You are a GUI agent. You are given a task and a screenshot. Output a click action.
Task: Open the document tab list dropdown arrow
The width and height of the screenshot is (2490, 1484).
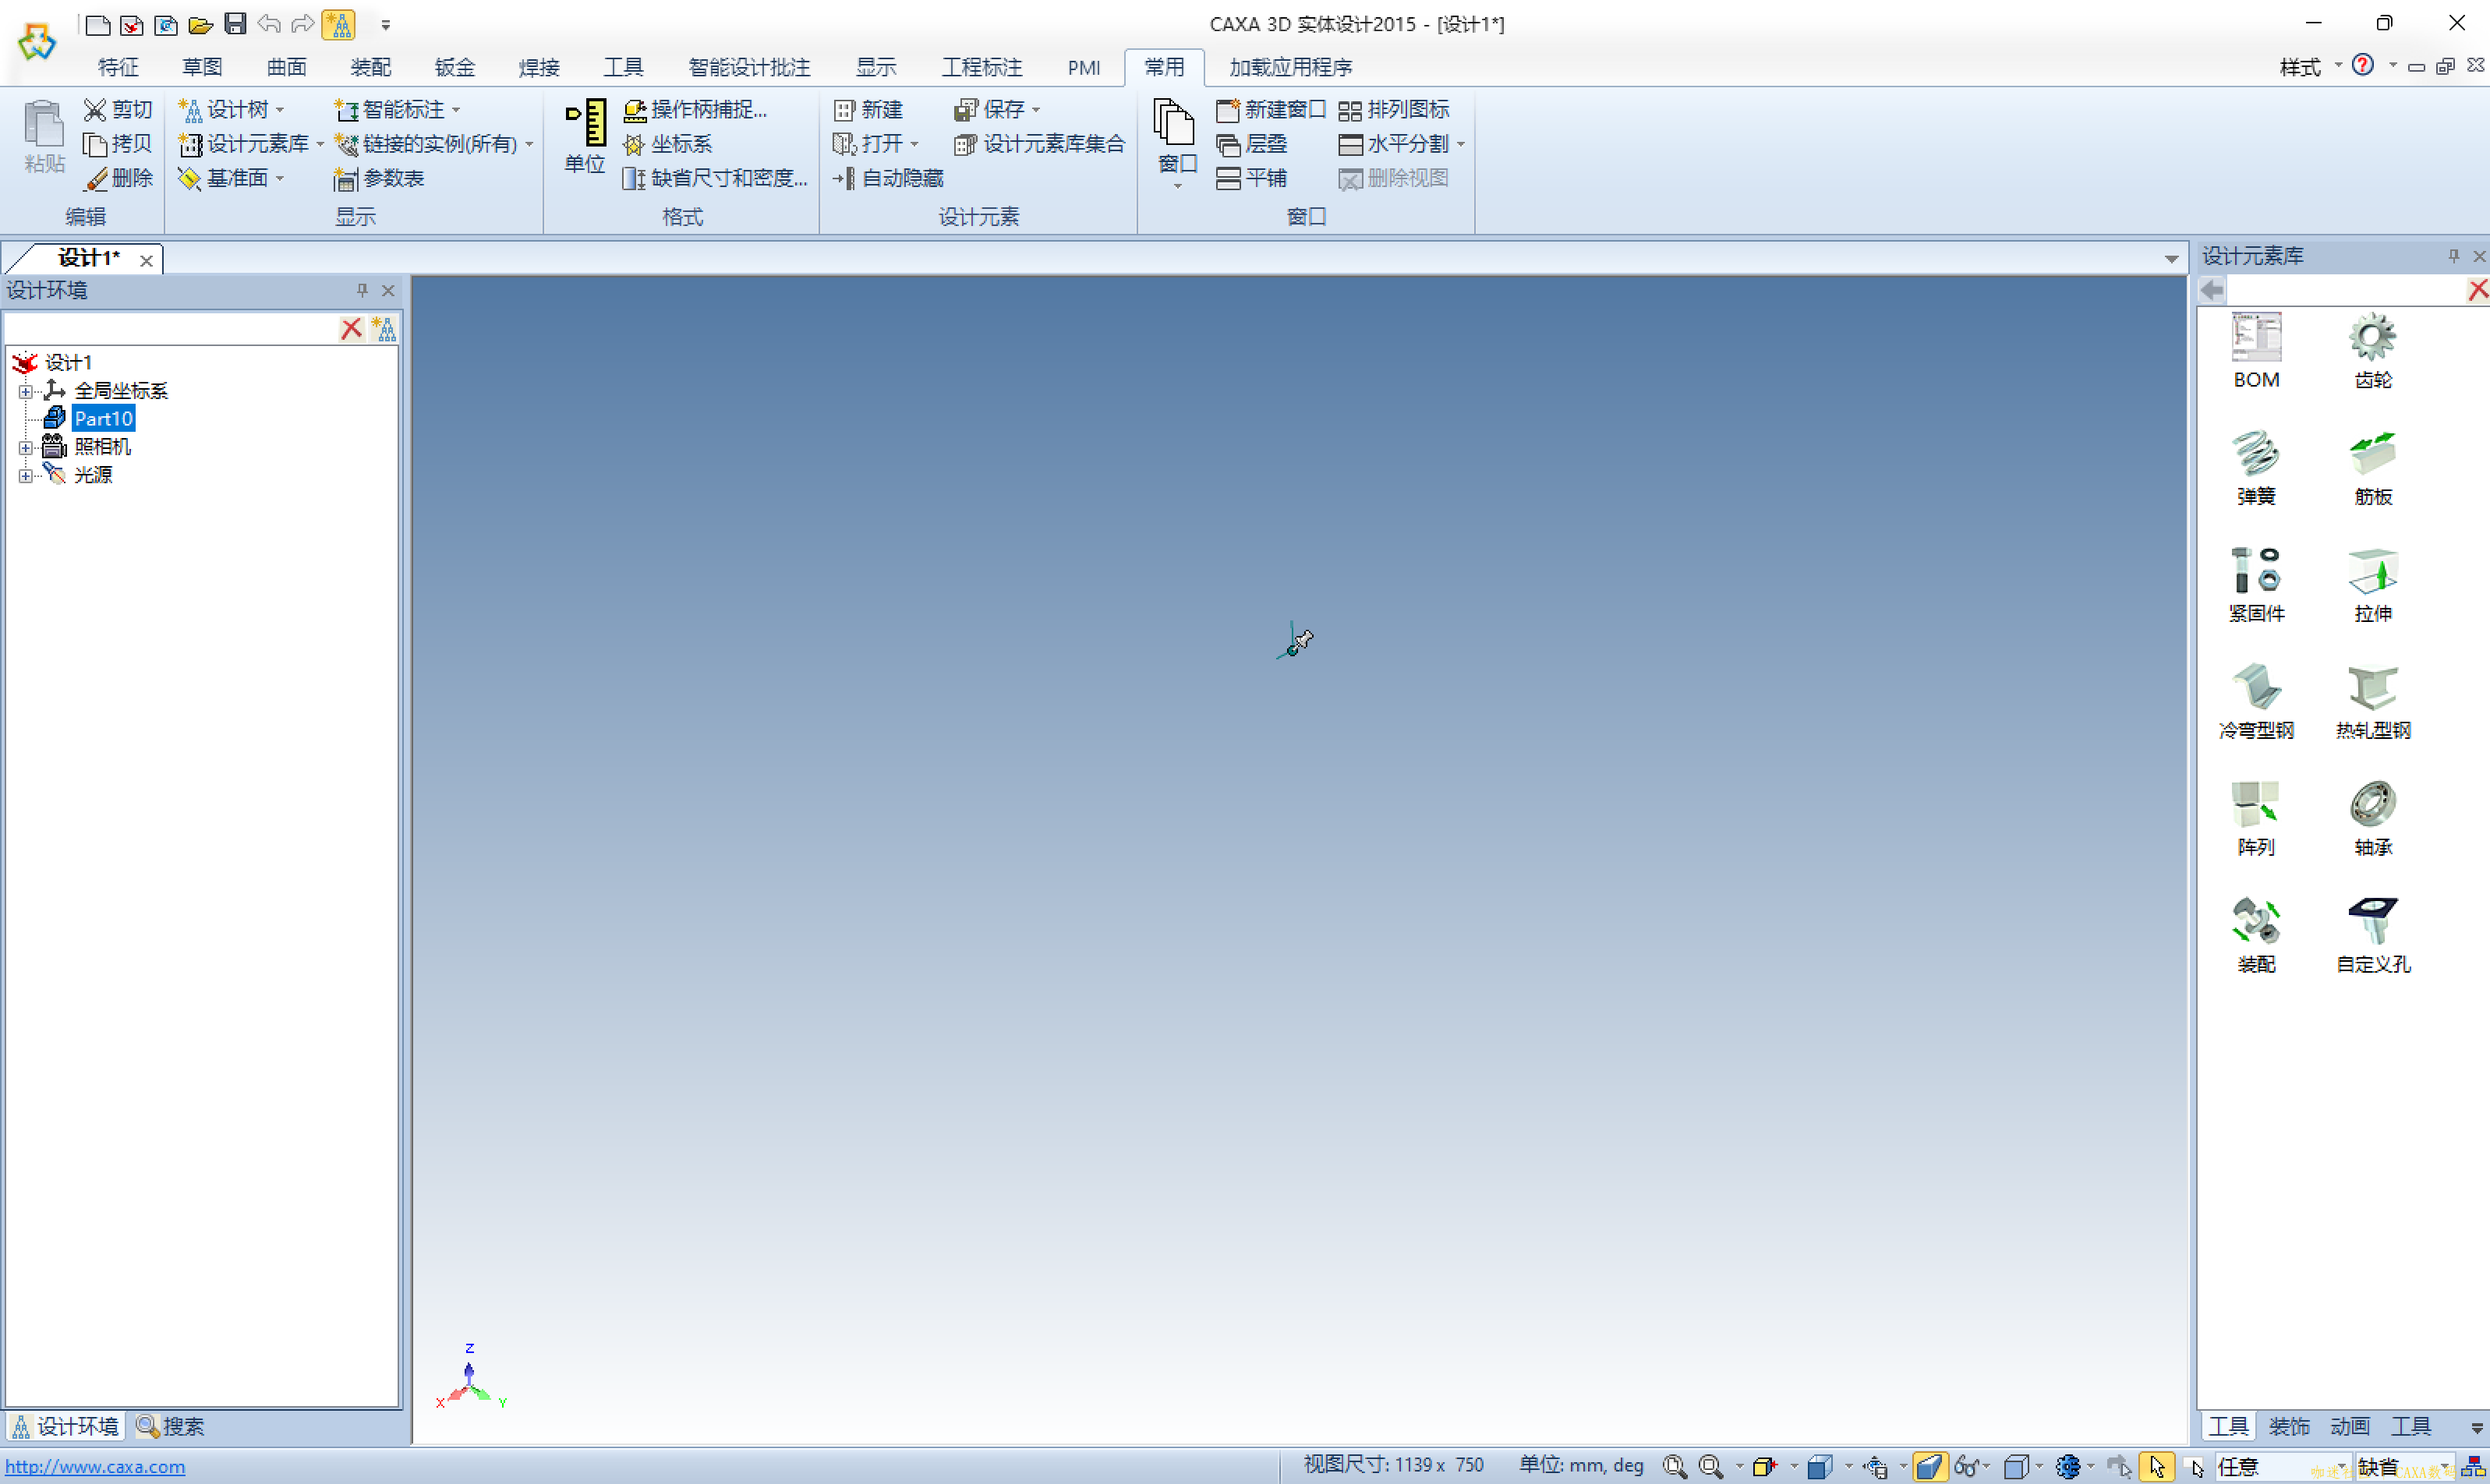point(2171,259)
